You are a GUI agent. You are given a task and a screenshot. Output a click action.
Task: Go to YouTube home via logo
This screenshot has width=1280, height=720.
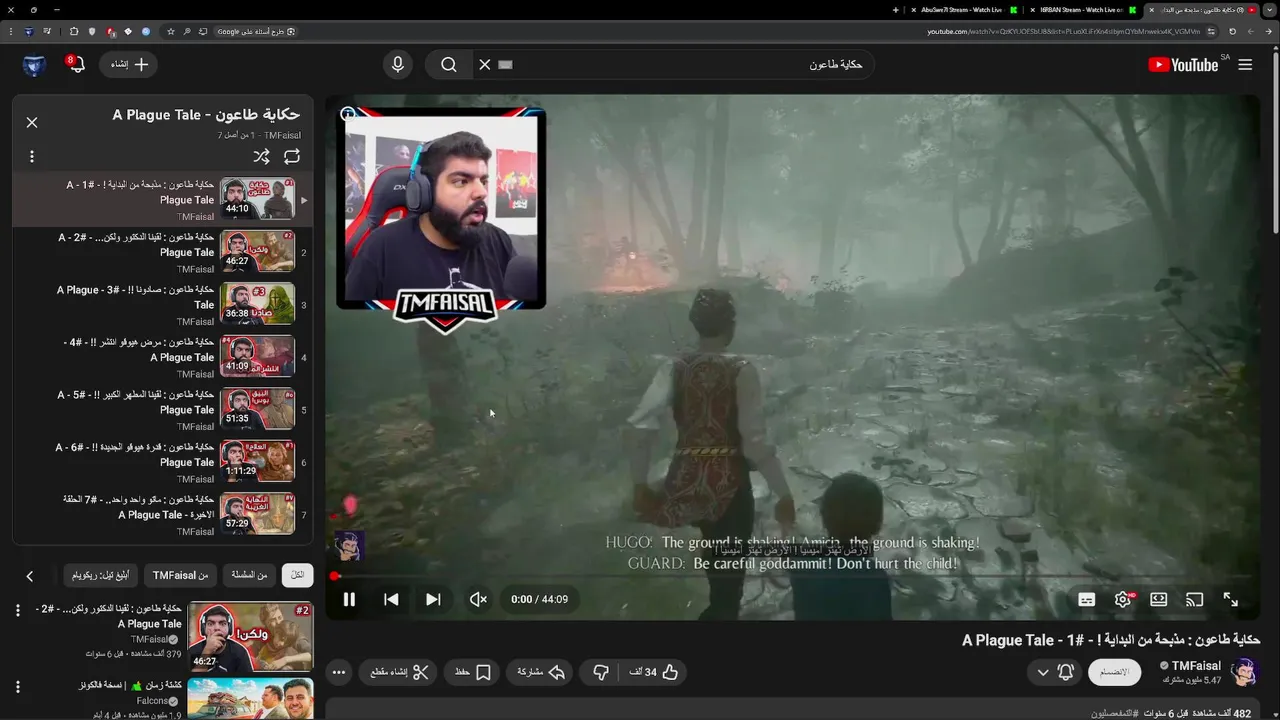1183,64
